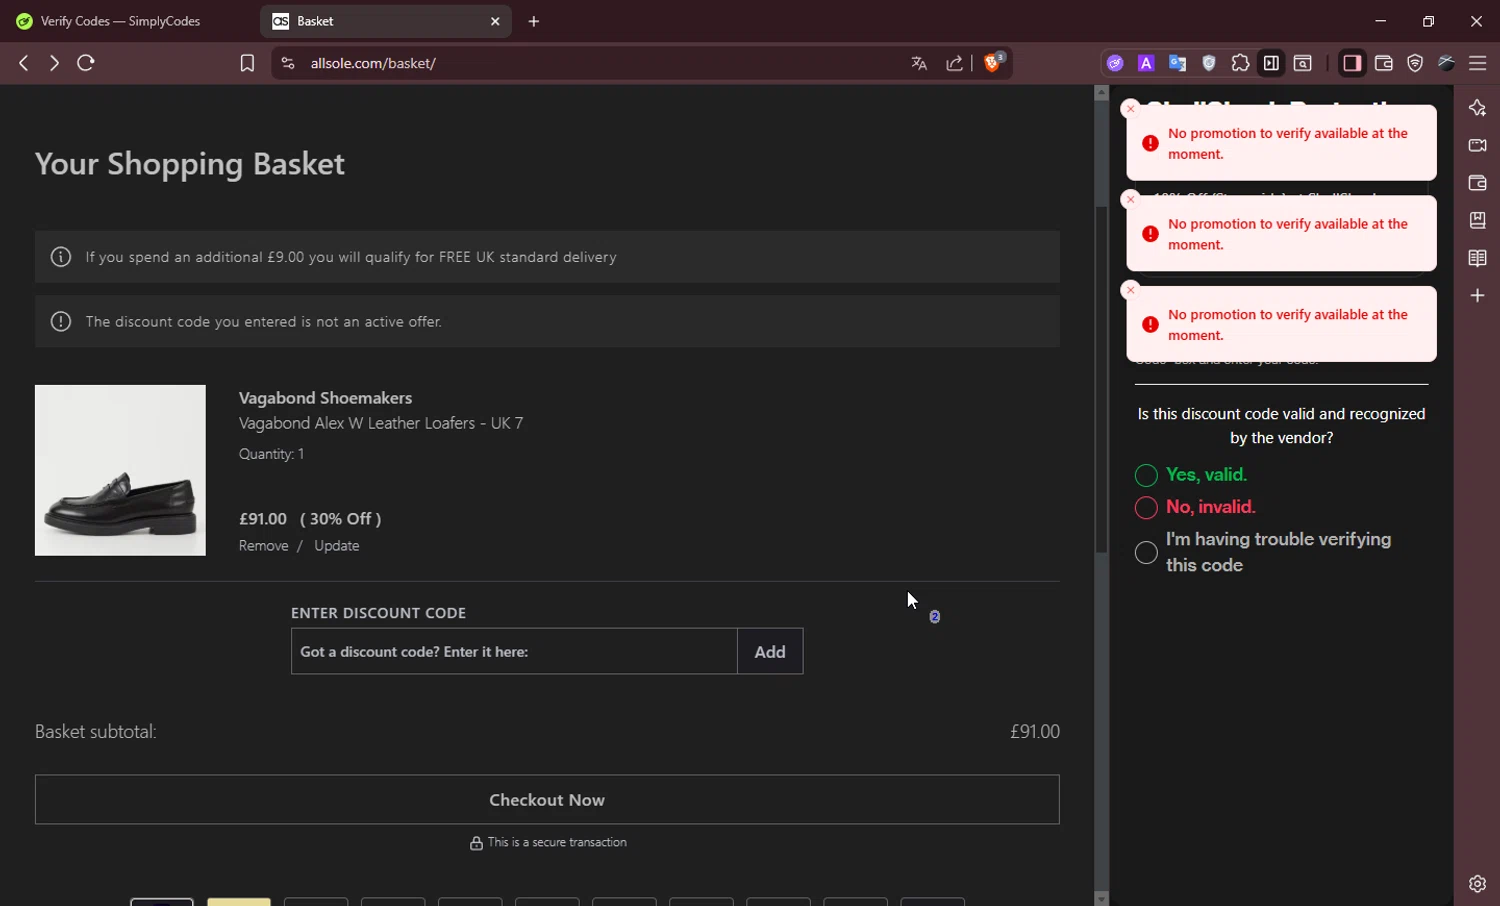Click Update for the loafers item
This screenshot has height=906, width=1500.
point(337,546)
